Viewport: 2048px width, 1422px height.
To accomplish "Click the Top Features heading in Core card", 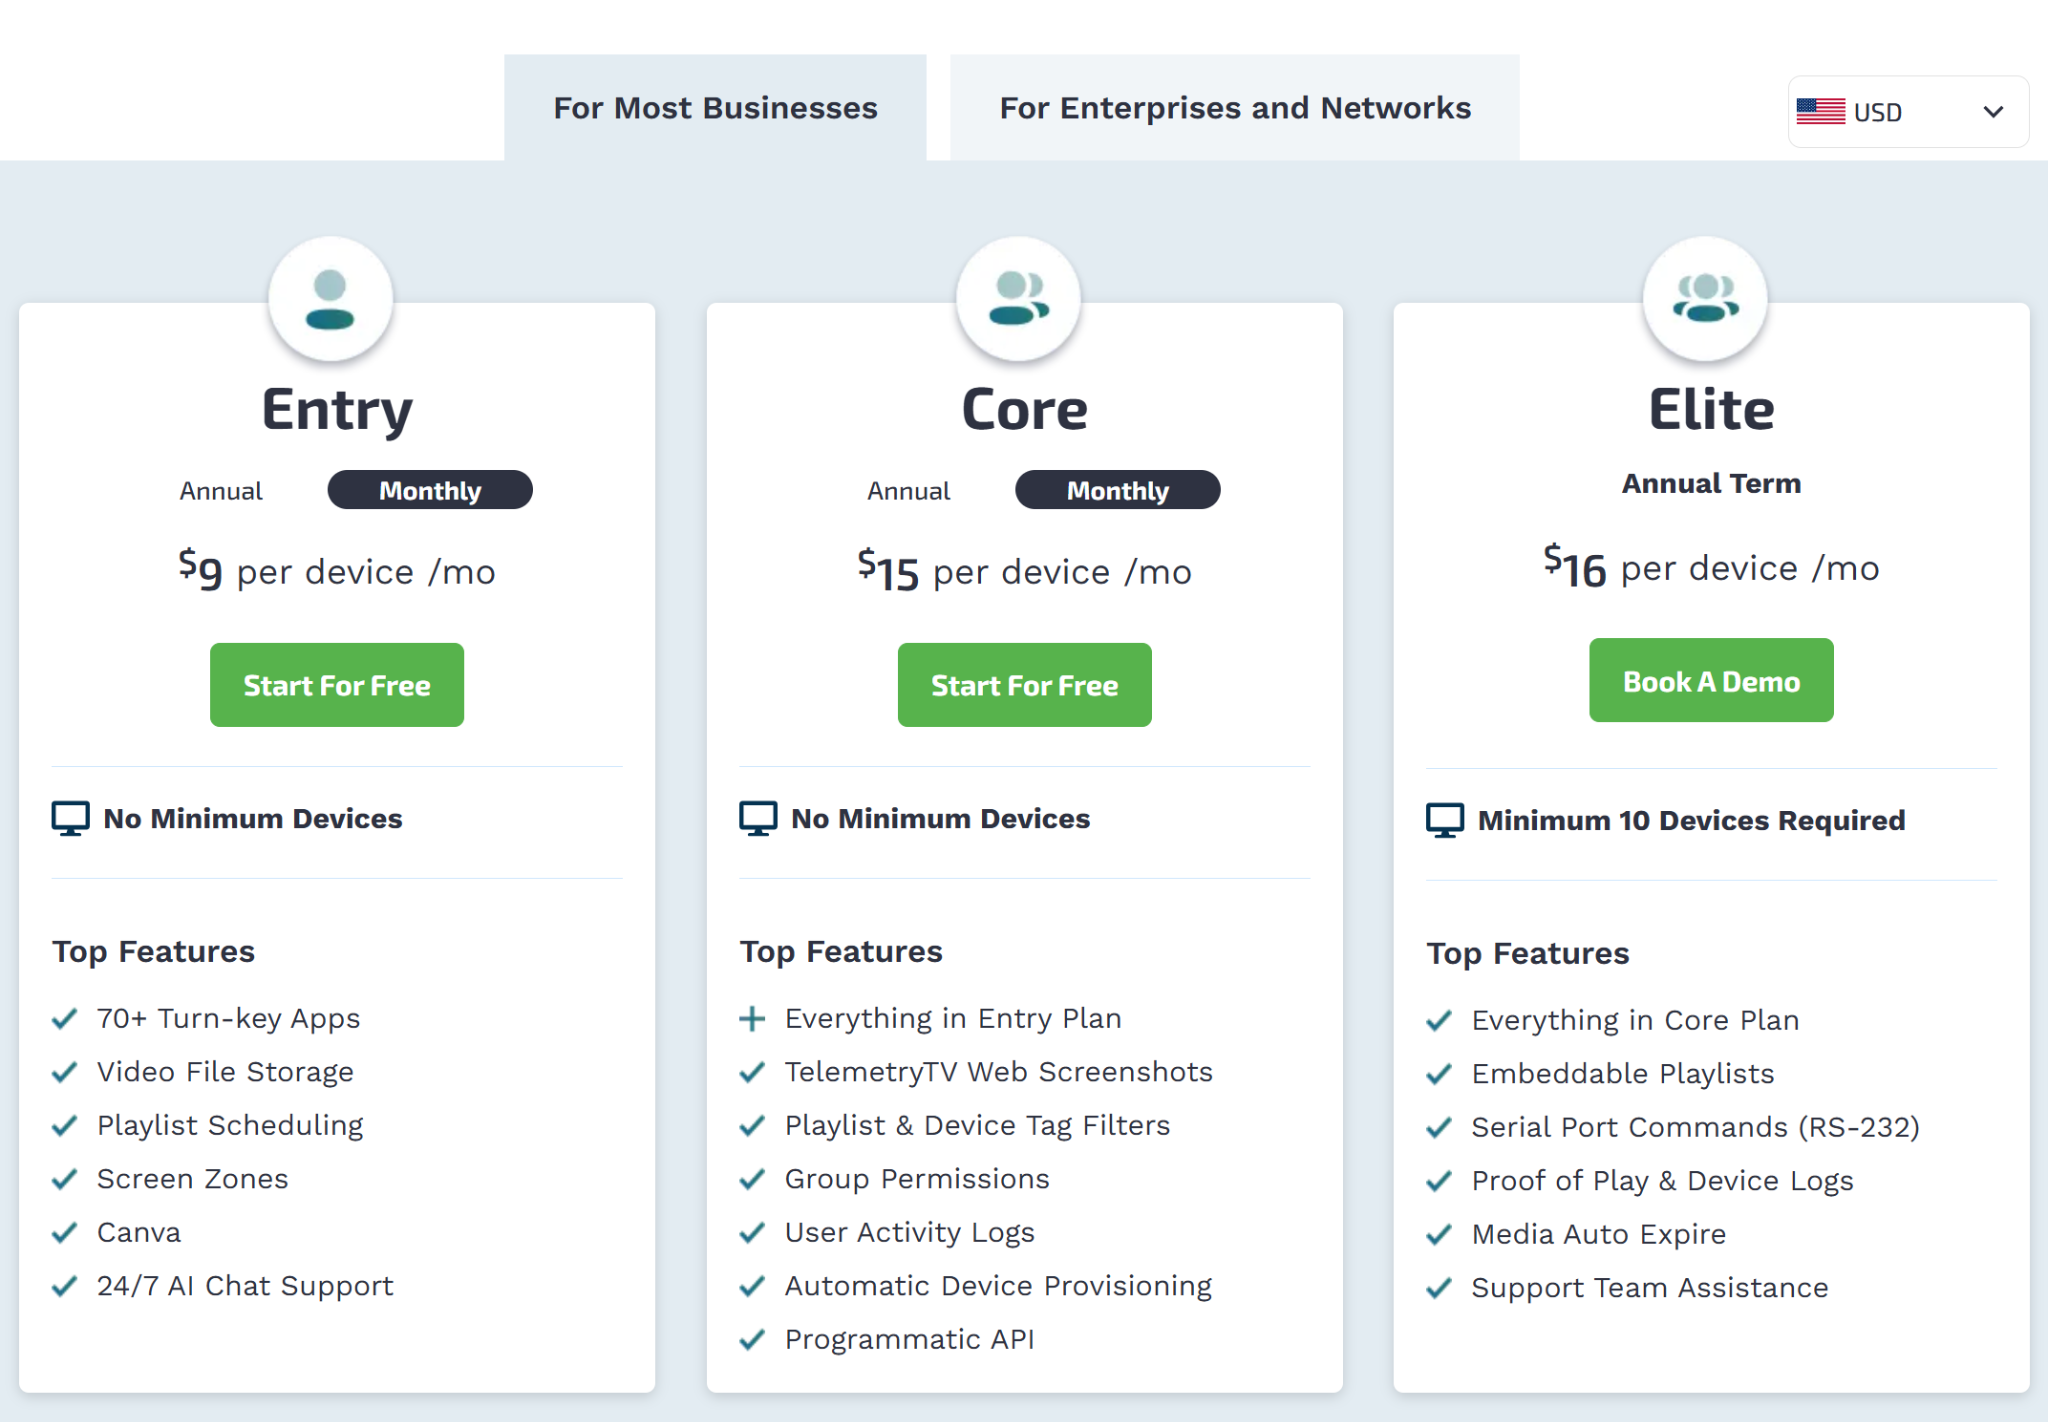I will pos(842,952).
